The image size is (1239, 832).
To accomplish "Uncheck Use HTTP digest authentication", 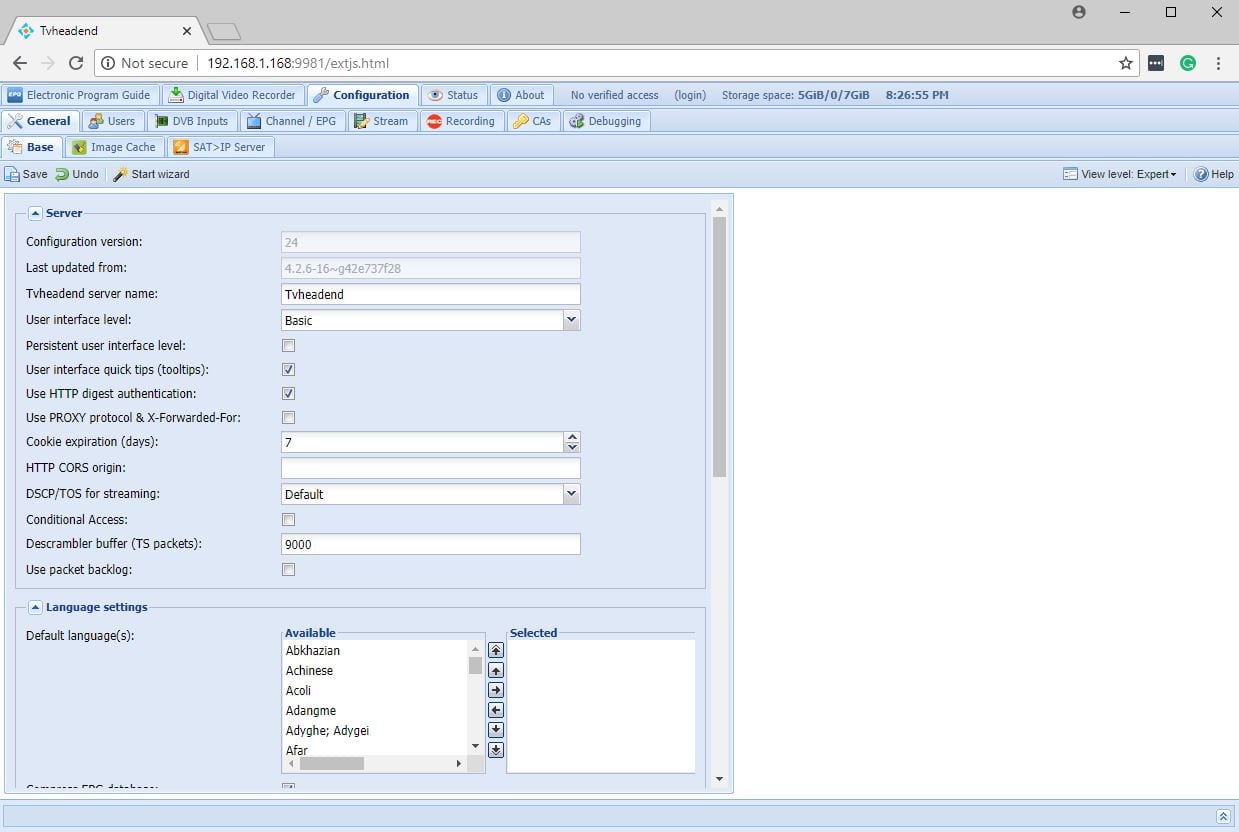I will [x=288, y=394].
